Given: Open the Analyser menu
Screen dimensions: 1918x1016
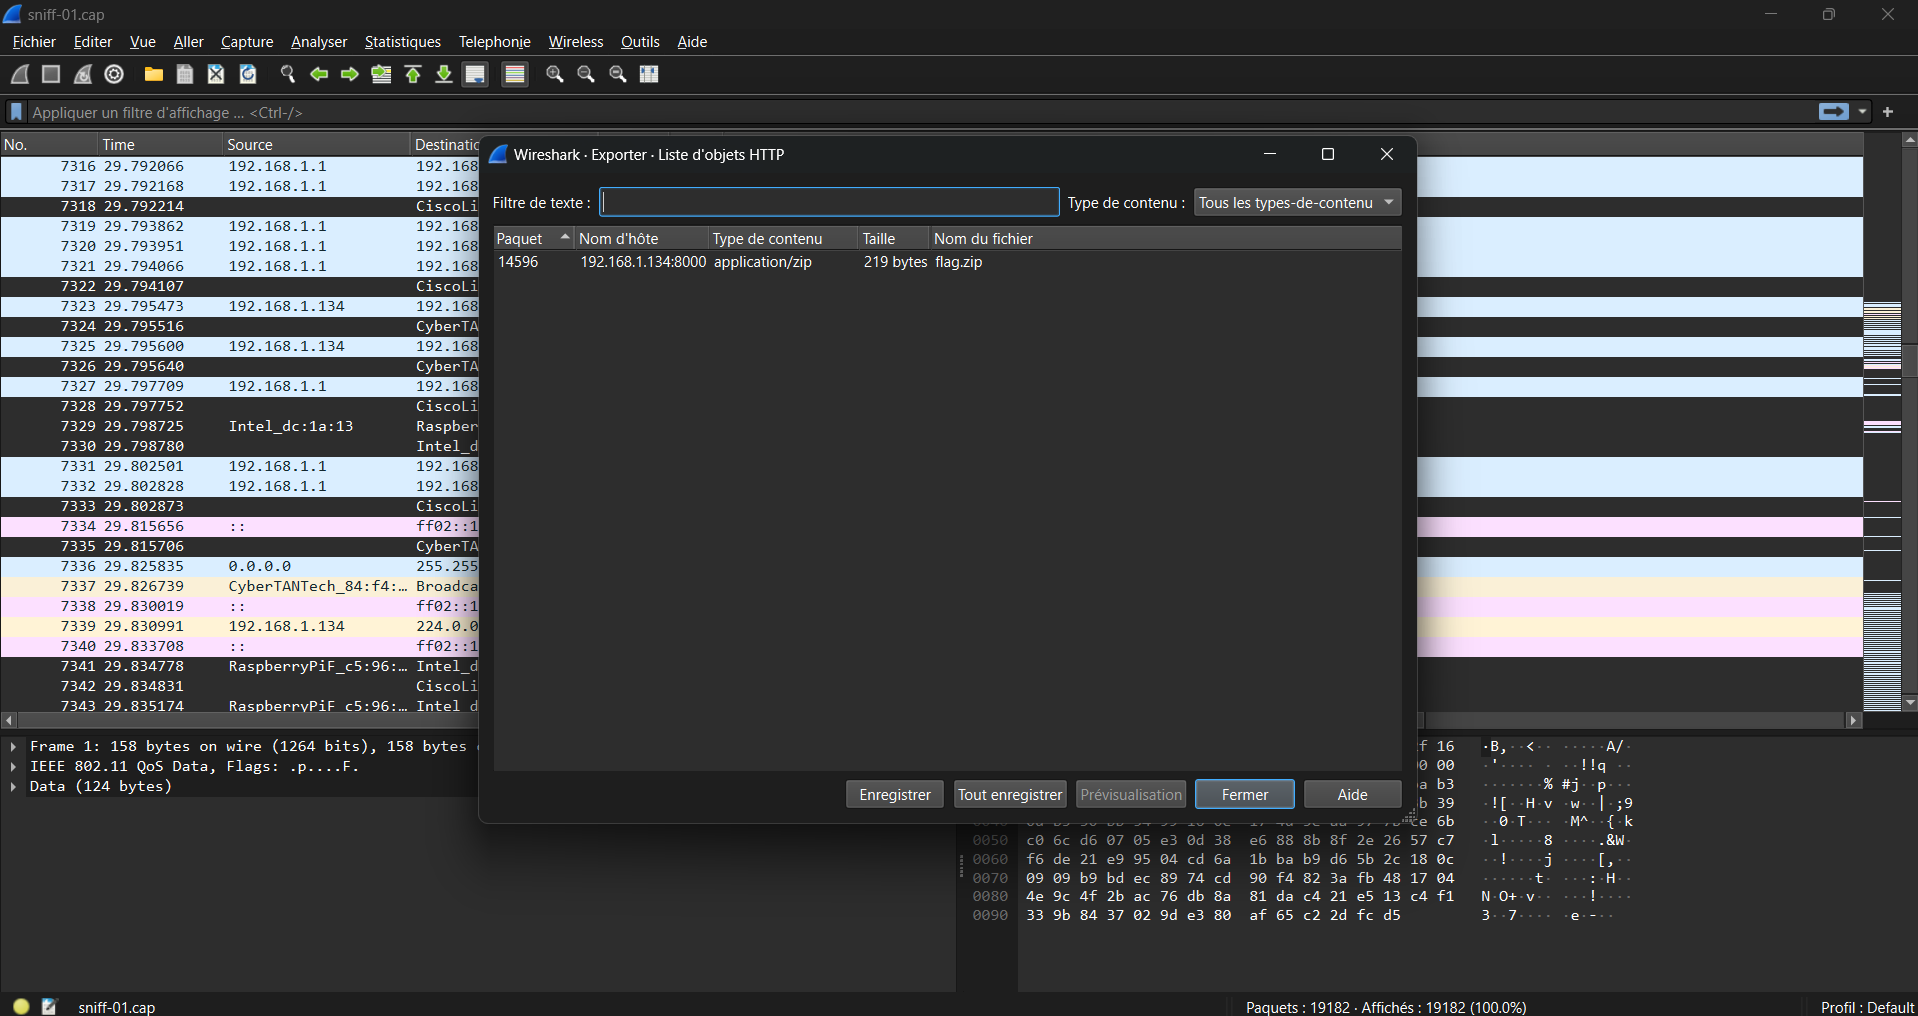Looking at the screenshot, I should (319, 42).
